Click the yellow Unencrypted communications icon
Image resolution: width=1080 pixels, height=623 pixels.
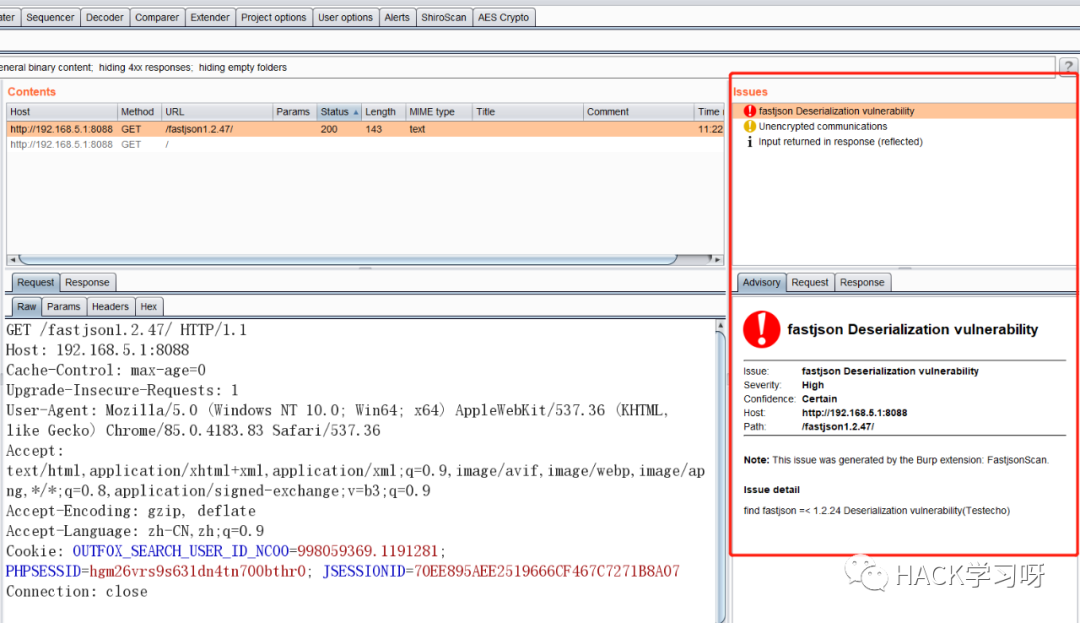click(750, 126)
